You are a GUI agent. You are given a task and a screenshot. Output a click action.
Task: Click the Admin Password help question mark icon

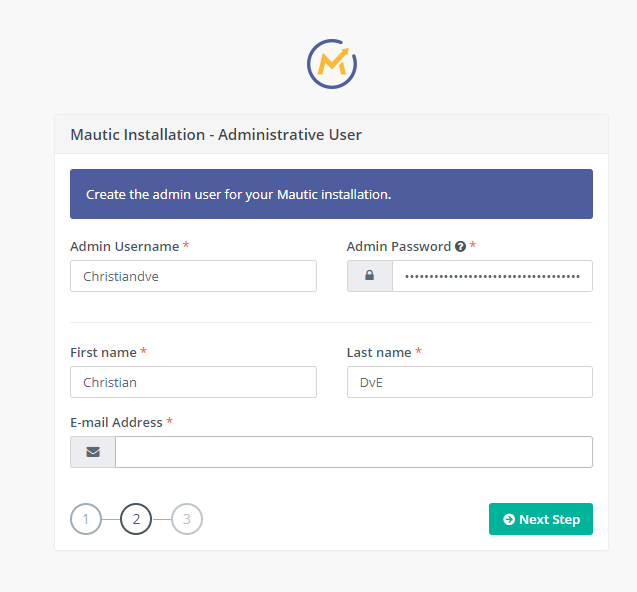tap(460, 247)
